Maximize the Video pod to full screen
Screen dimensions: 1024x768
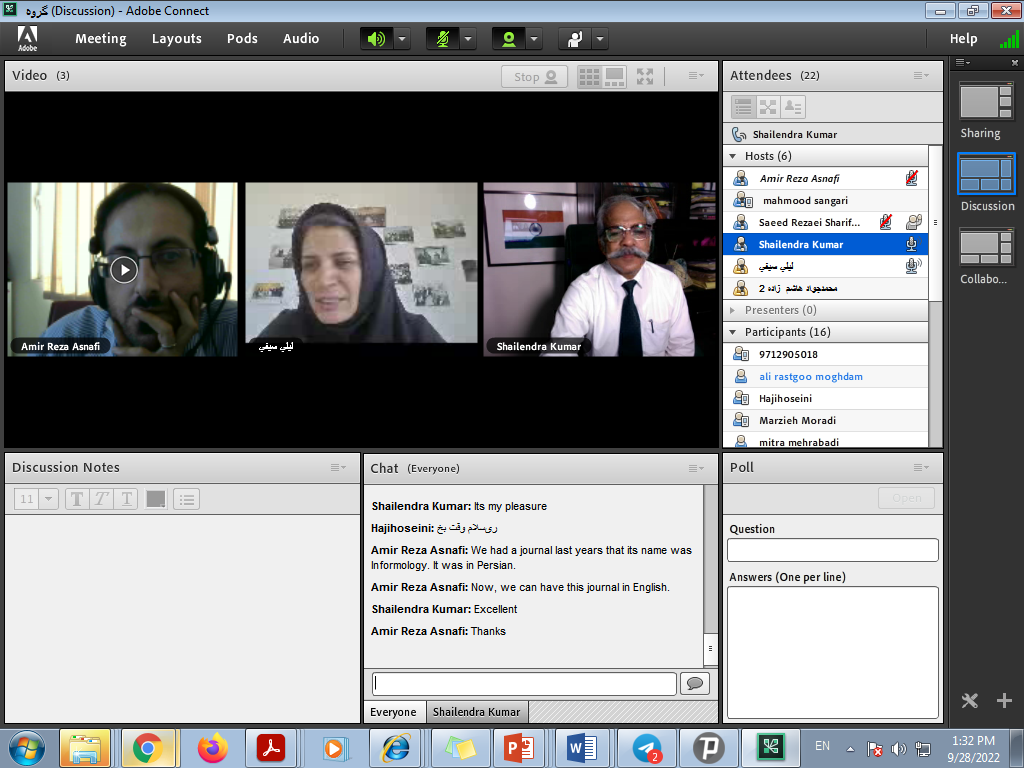(x=645, y=76)
